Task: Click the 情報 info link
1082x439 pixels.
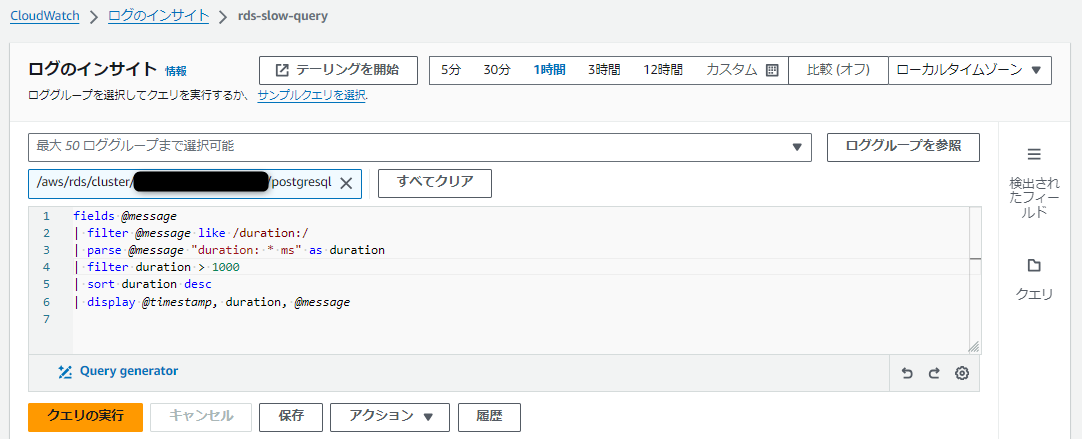Action: [x=175, y=70]
